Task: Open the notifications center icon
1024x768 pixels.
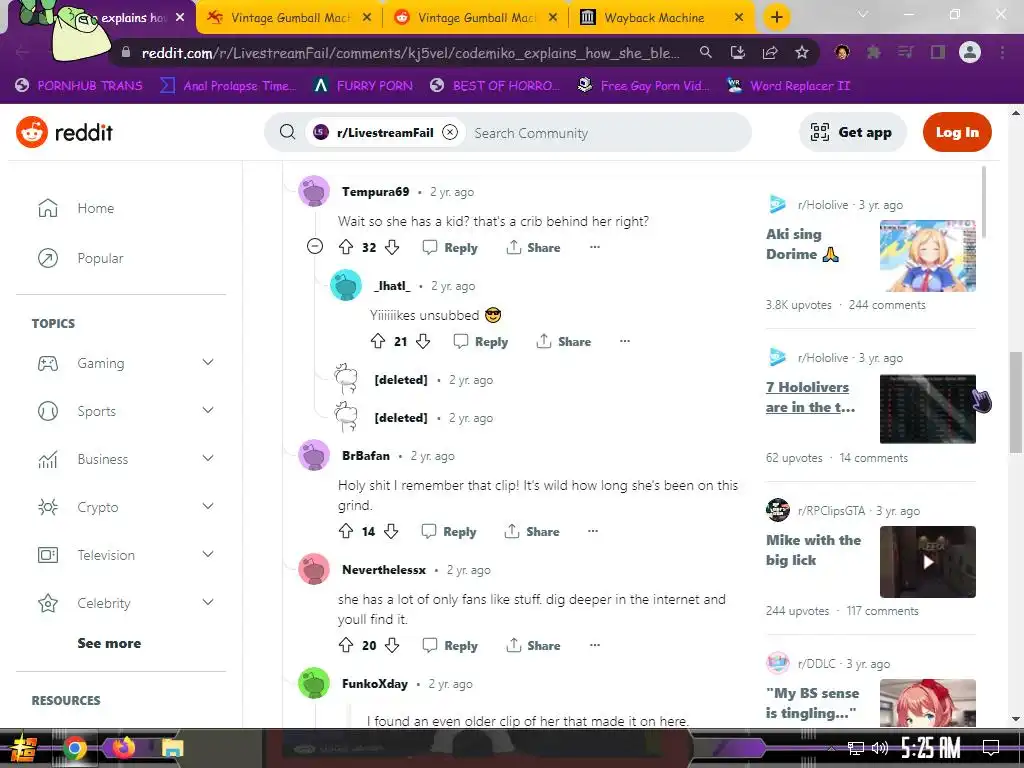Action: [x=991, y=748]
